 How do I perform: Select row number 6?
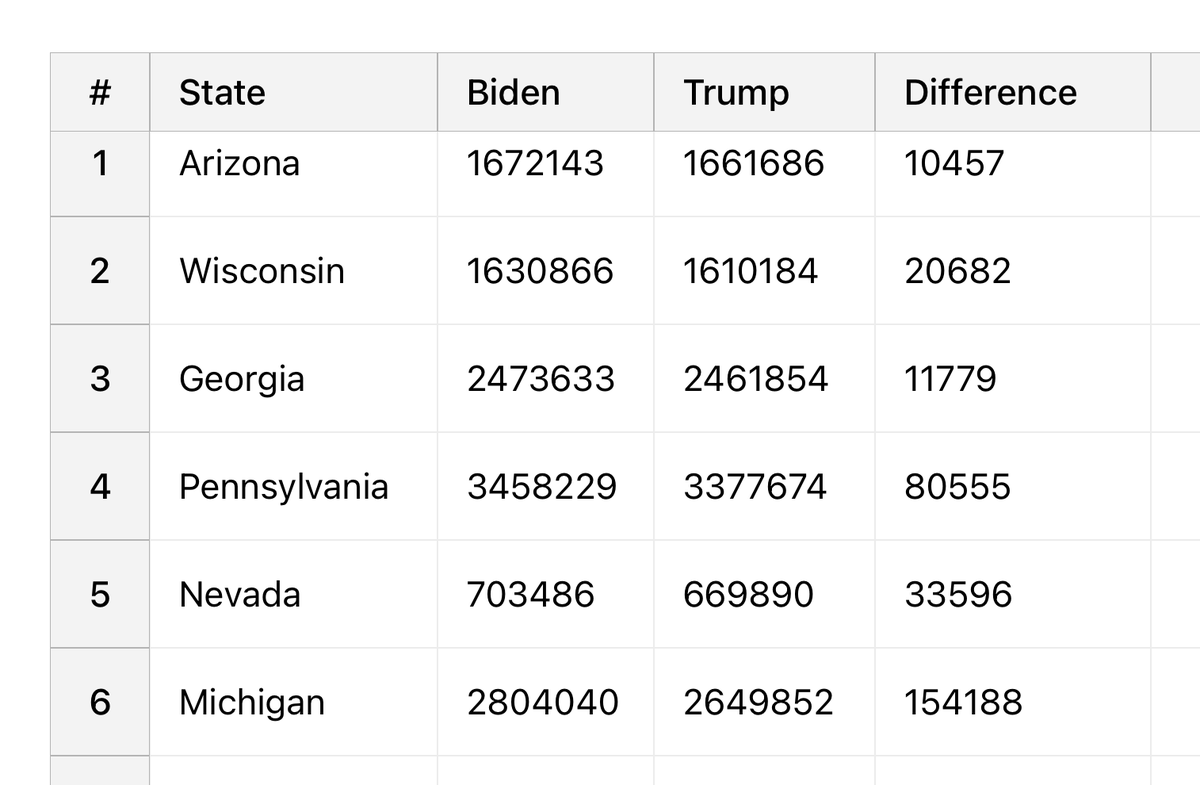coord(99,702)
